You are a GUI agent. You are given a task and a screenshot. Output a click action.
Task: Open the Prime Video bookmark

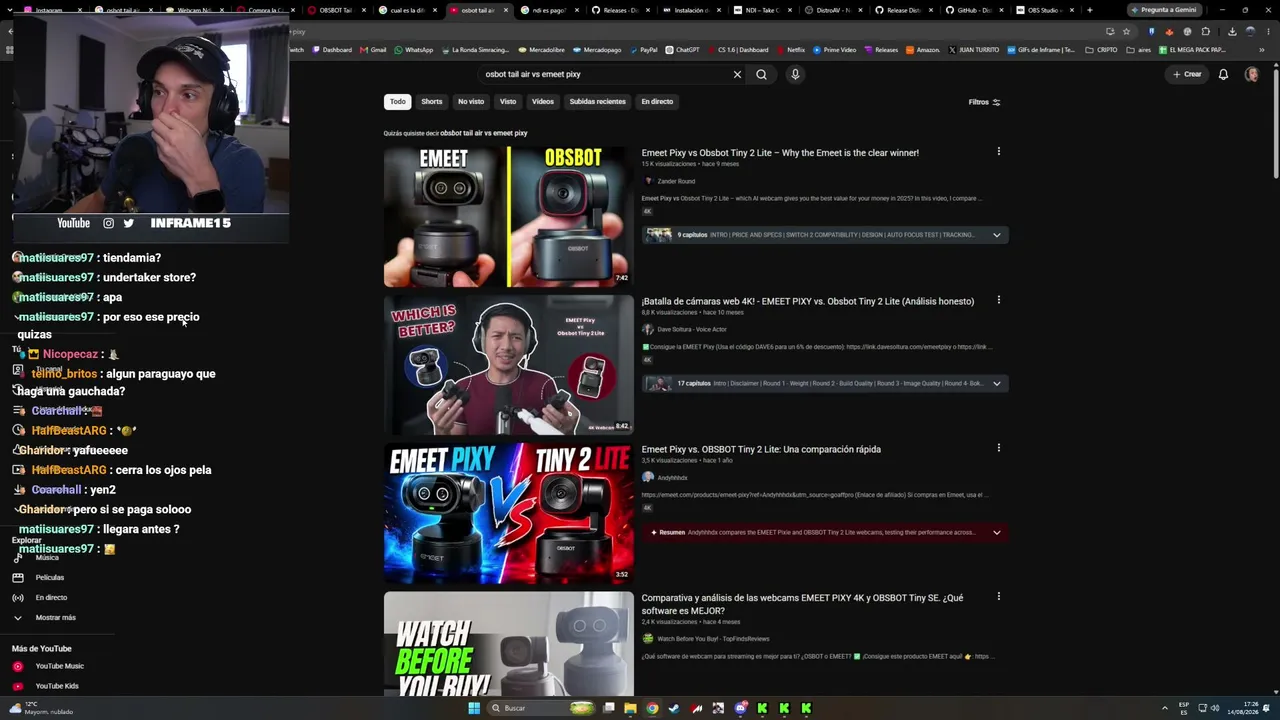point(834,50)
